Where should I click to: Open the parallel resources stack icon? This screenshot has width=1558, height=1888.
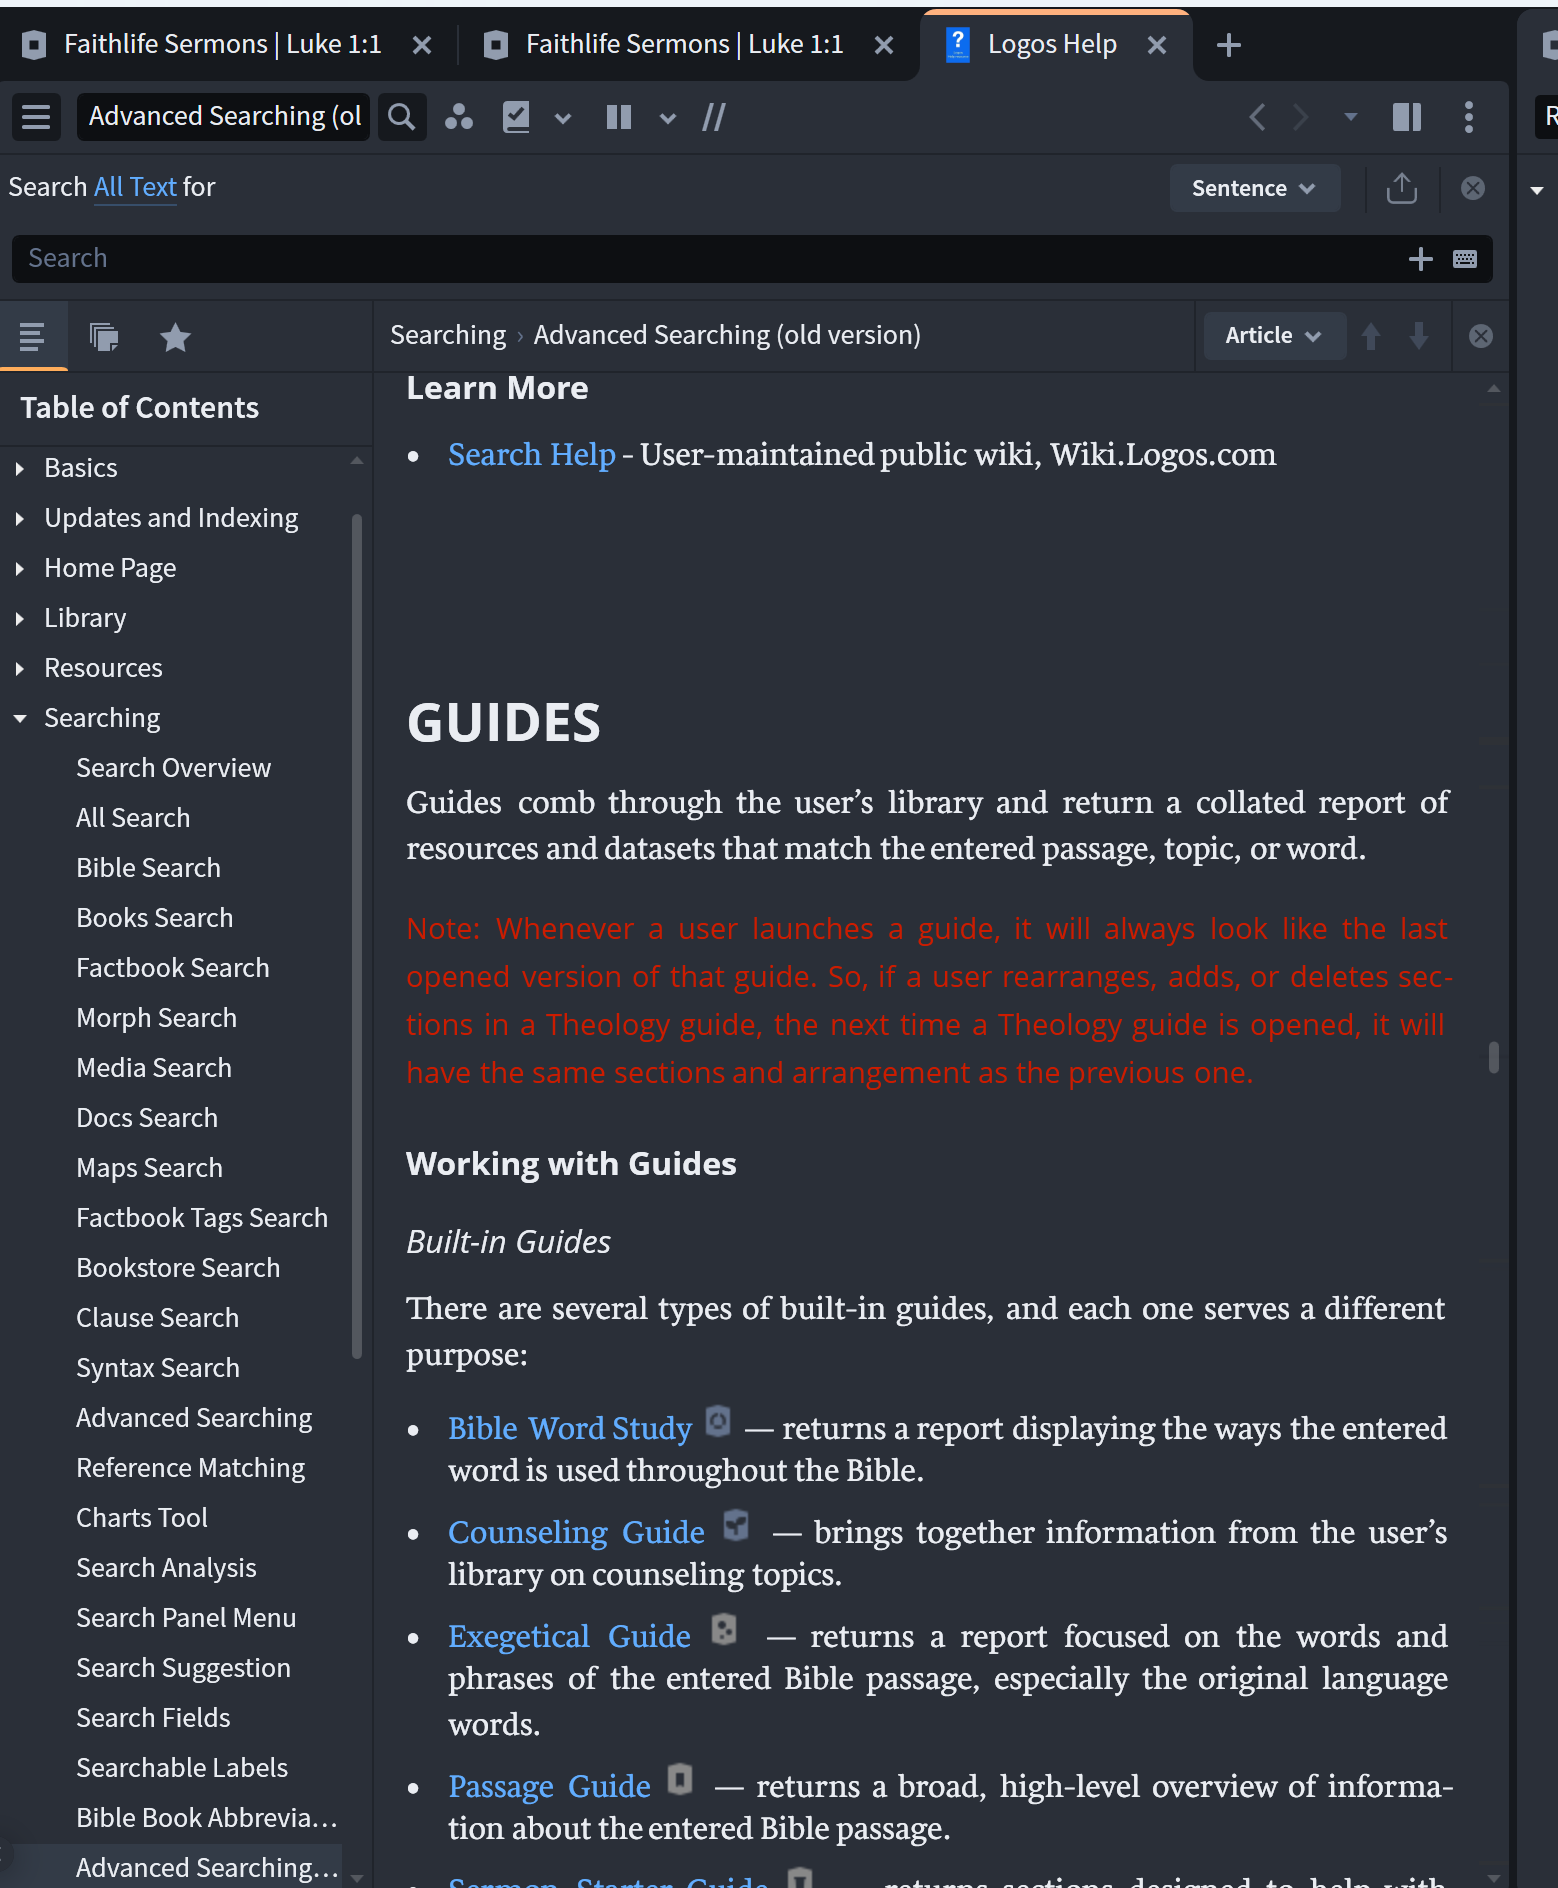(104, 337)
